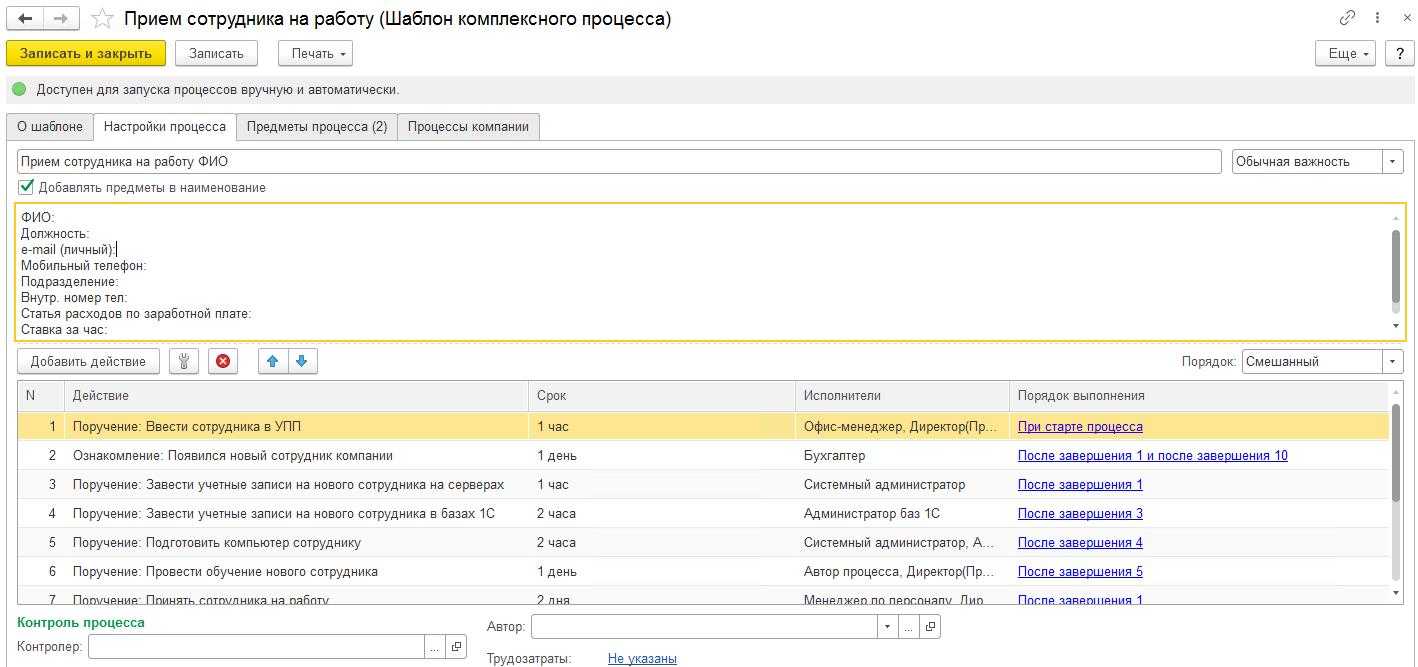The width and height of the screenshot is (1418, 667).
Task: Click the process name input field
Action: tap(618, 162)
